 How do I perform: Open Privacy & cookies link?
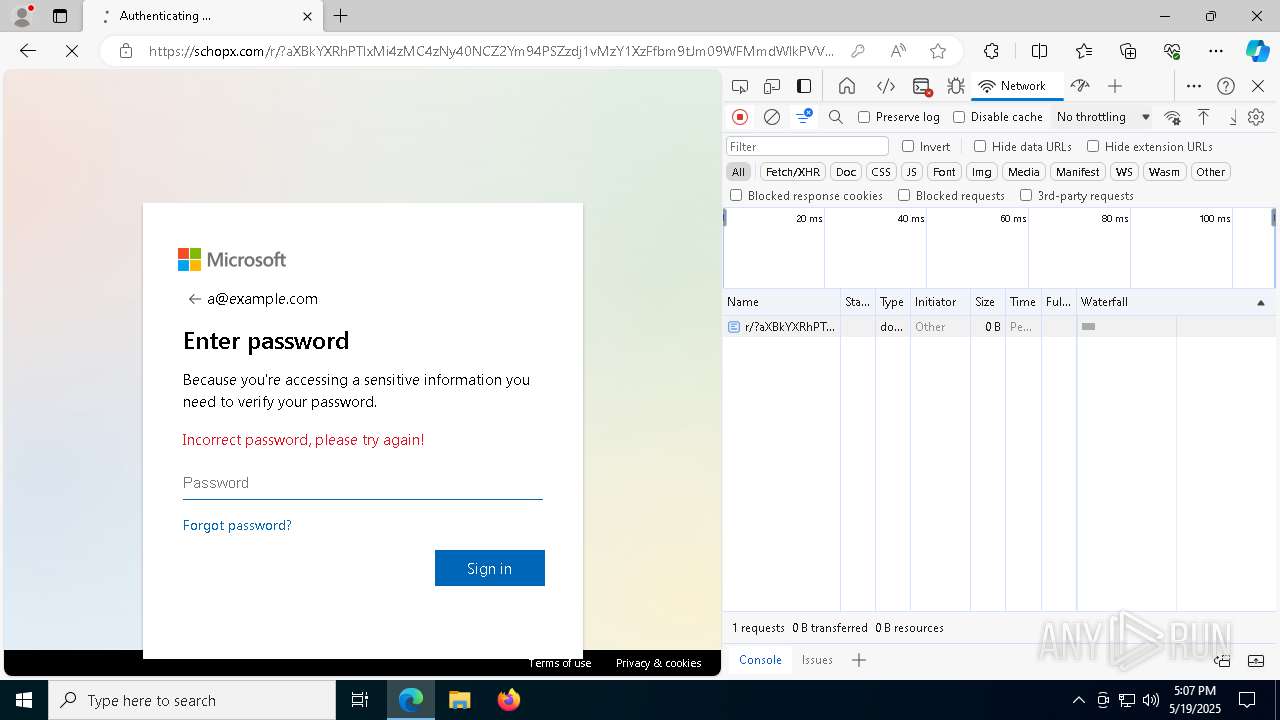658,663
